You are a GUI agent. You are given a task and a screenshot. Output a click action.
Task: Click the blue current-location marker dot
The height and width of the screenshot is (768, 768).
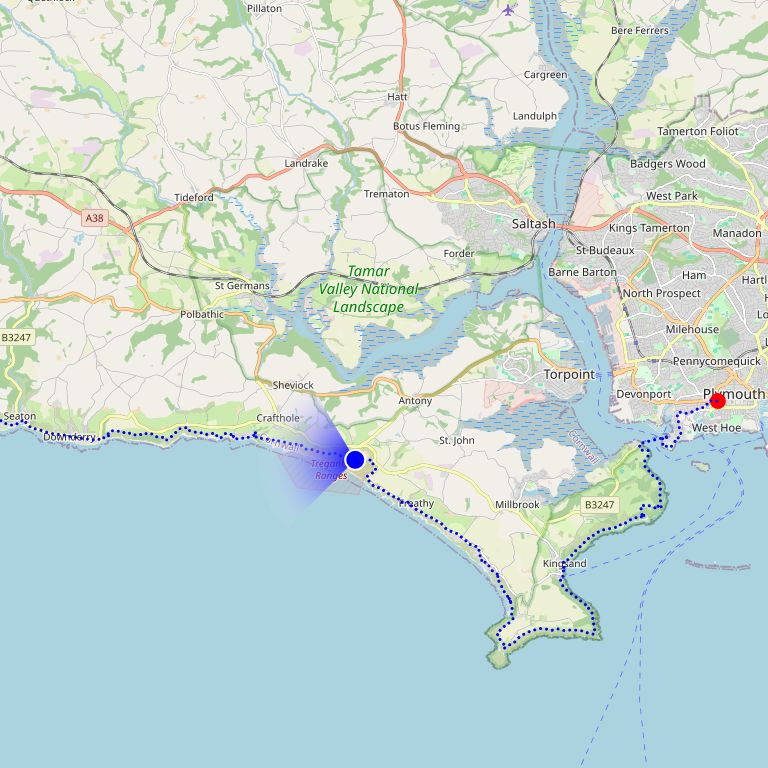(355, 460)
